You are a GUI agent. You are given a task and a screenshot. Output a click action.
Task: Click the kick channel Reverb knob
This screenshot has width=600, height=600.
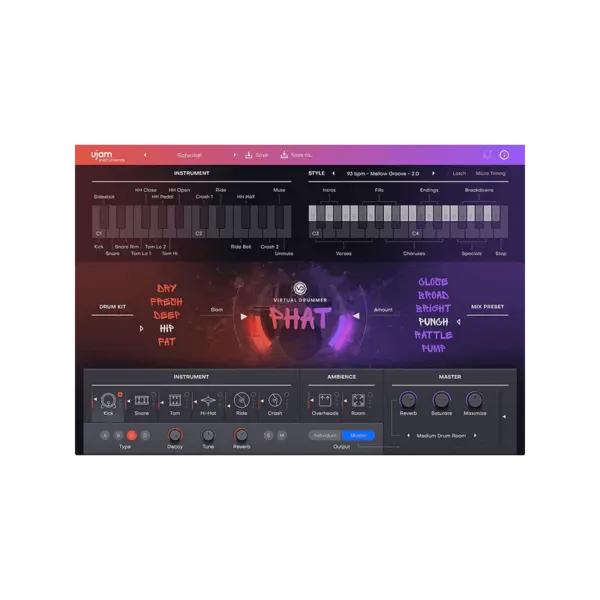click(241, 435)
